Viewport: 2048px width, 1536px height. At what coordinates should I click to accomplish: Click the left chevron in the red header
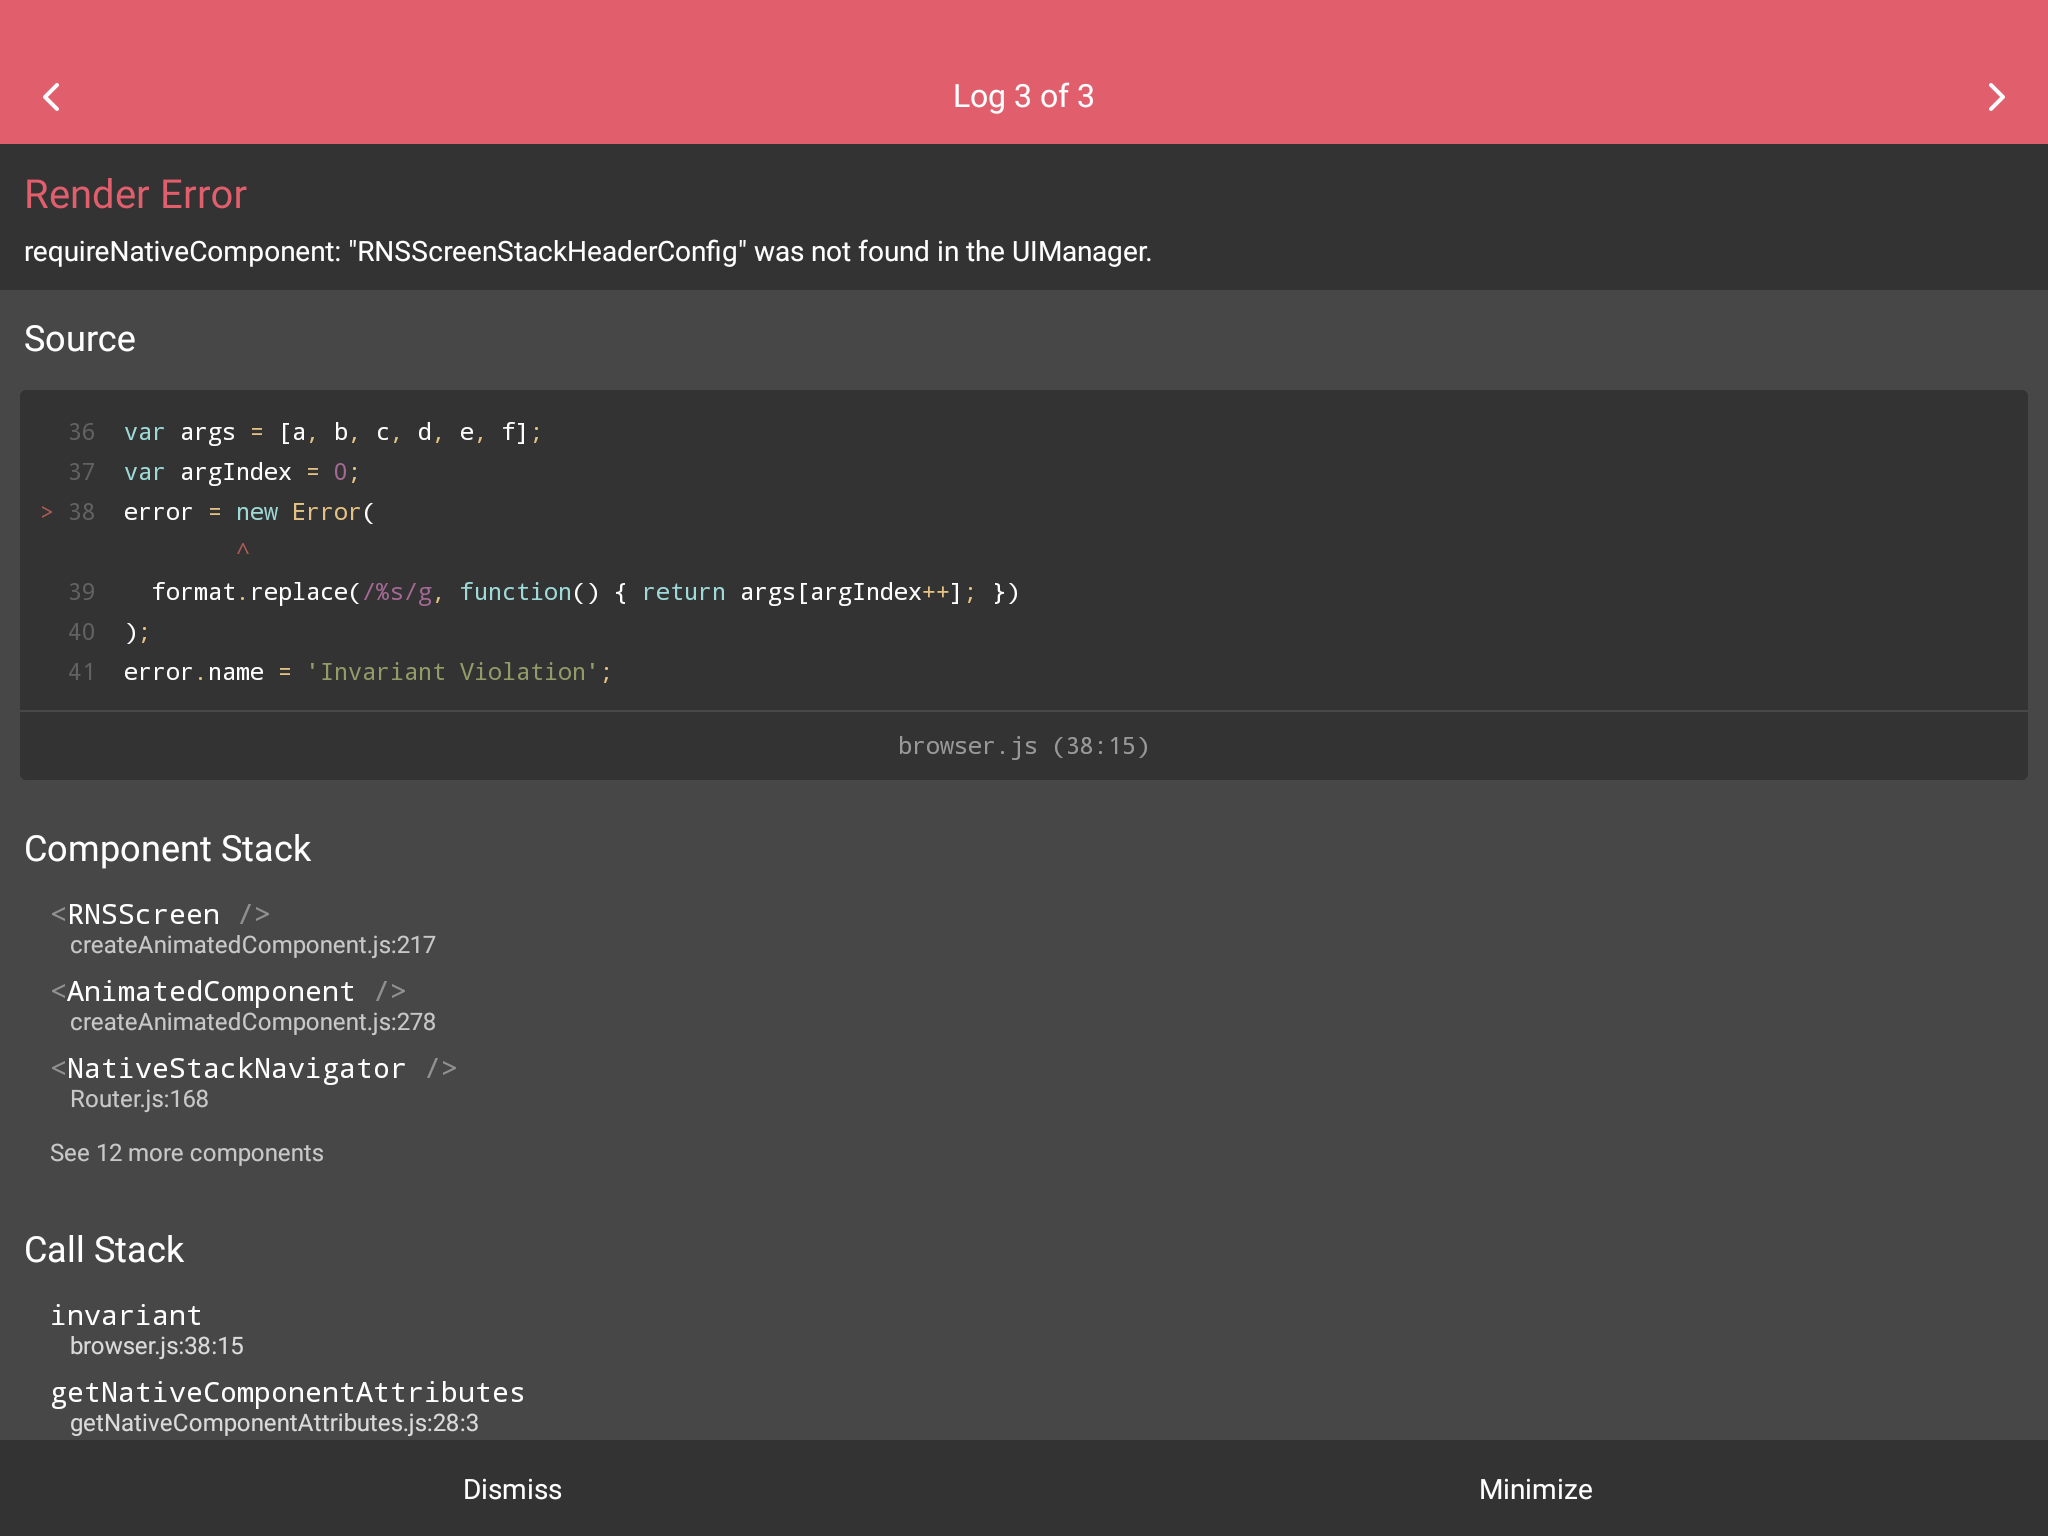(x=52, y=96)
